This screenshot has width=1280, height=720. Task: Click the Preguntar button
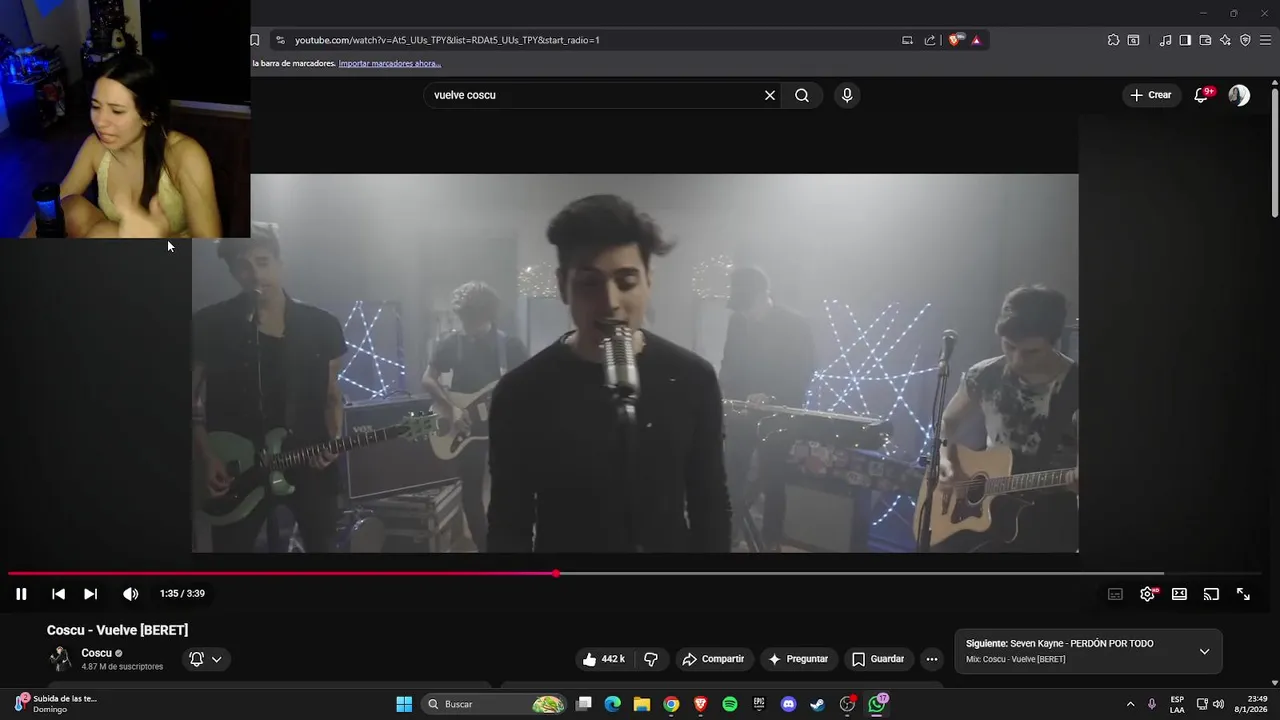click(x=797, y=659)
